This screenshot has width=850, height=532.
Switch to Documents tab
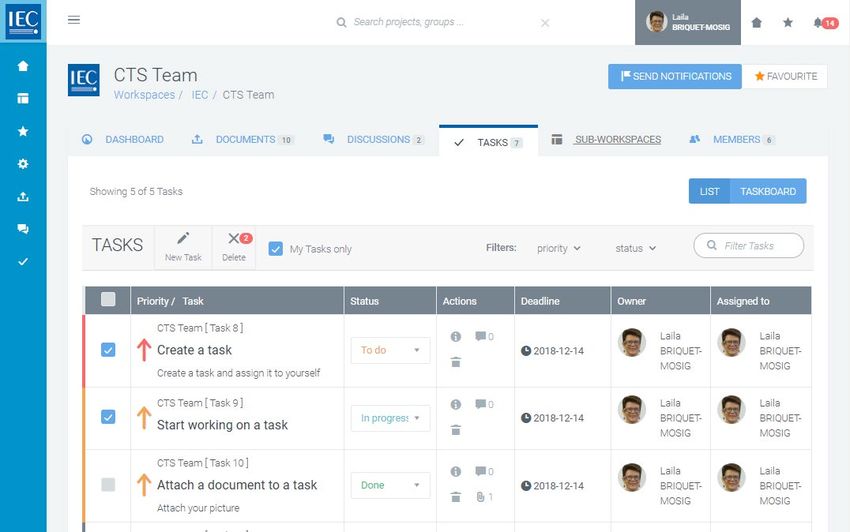click(243, 140)
